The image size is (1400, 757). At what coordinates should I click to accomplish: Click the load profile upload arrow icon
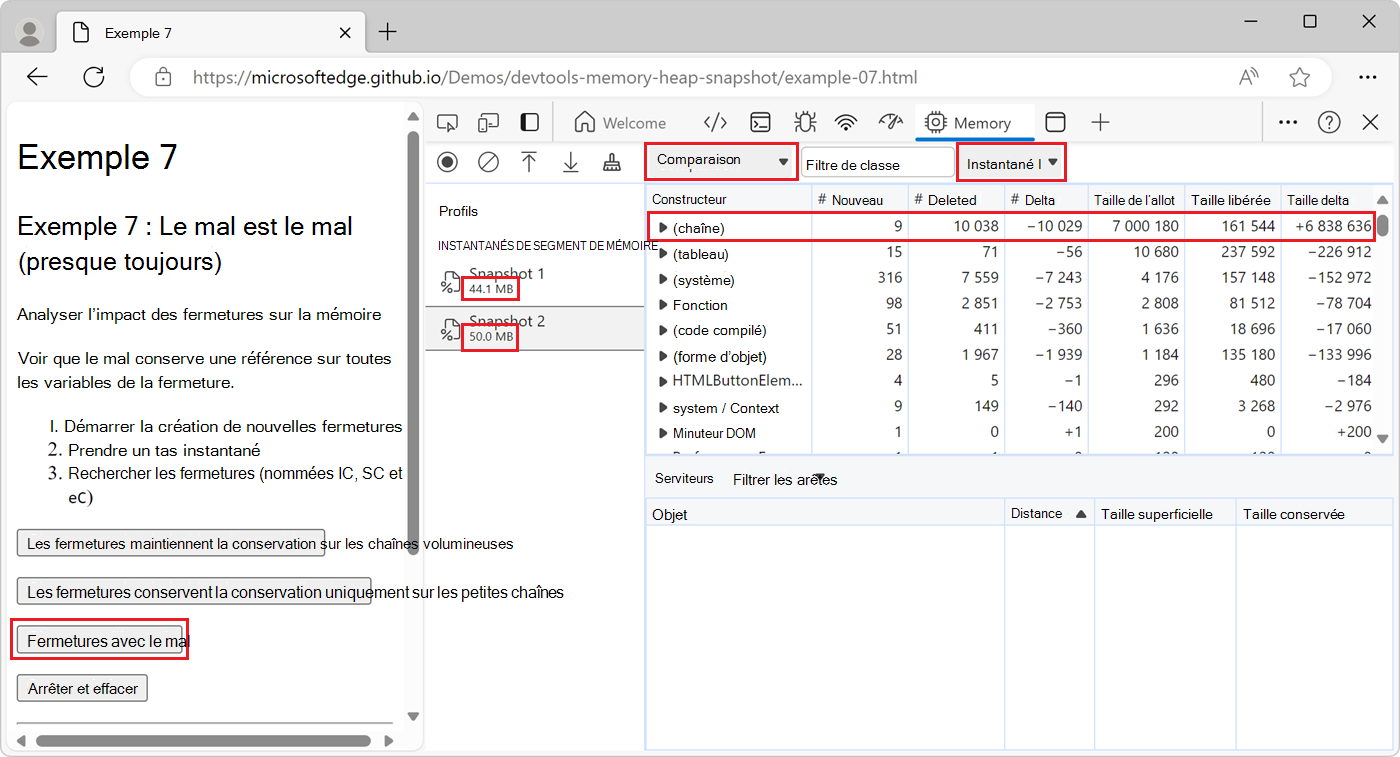click(529, 162)
